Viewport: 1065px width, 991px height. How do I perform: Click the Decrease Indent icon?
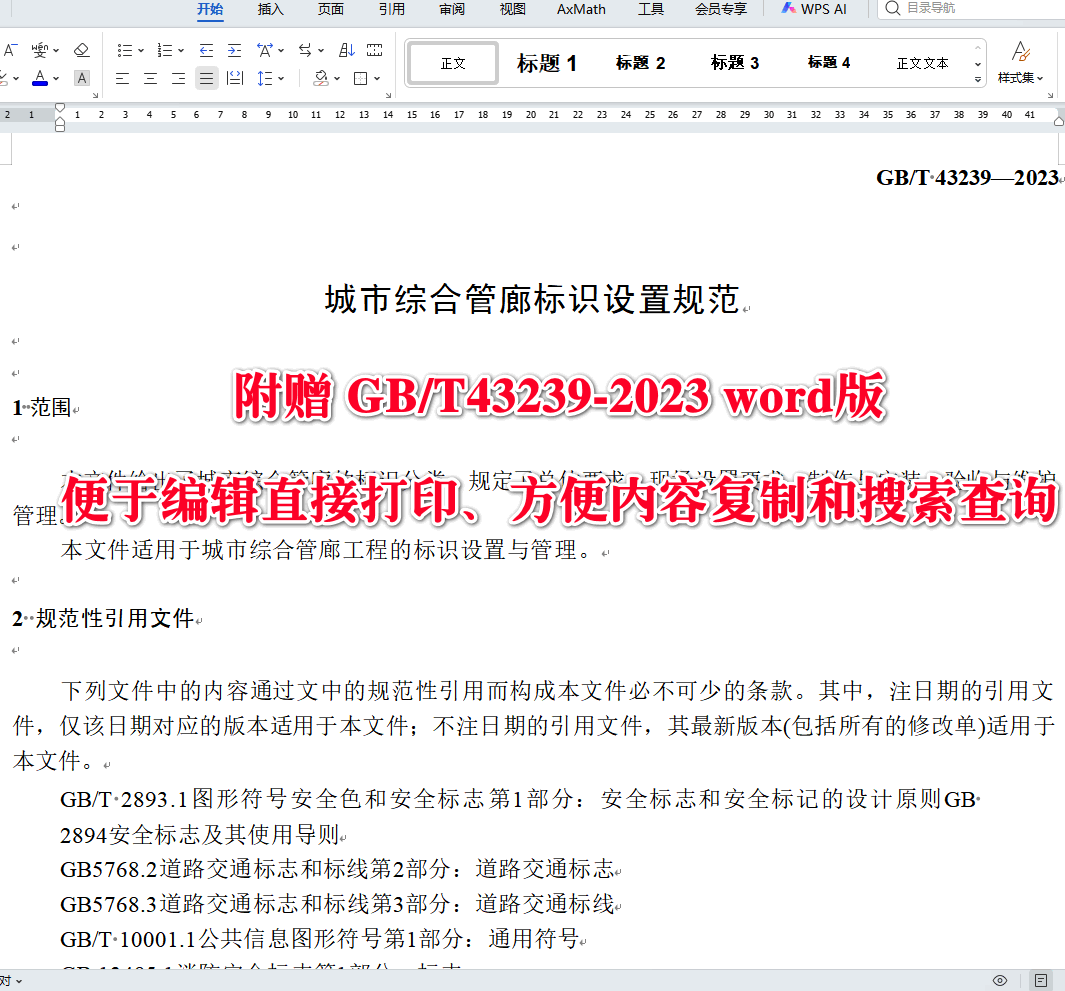point(207,49)
